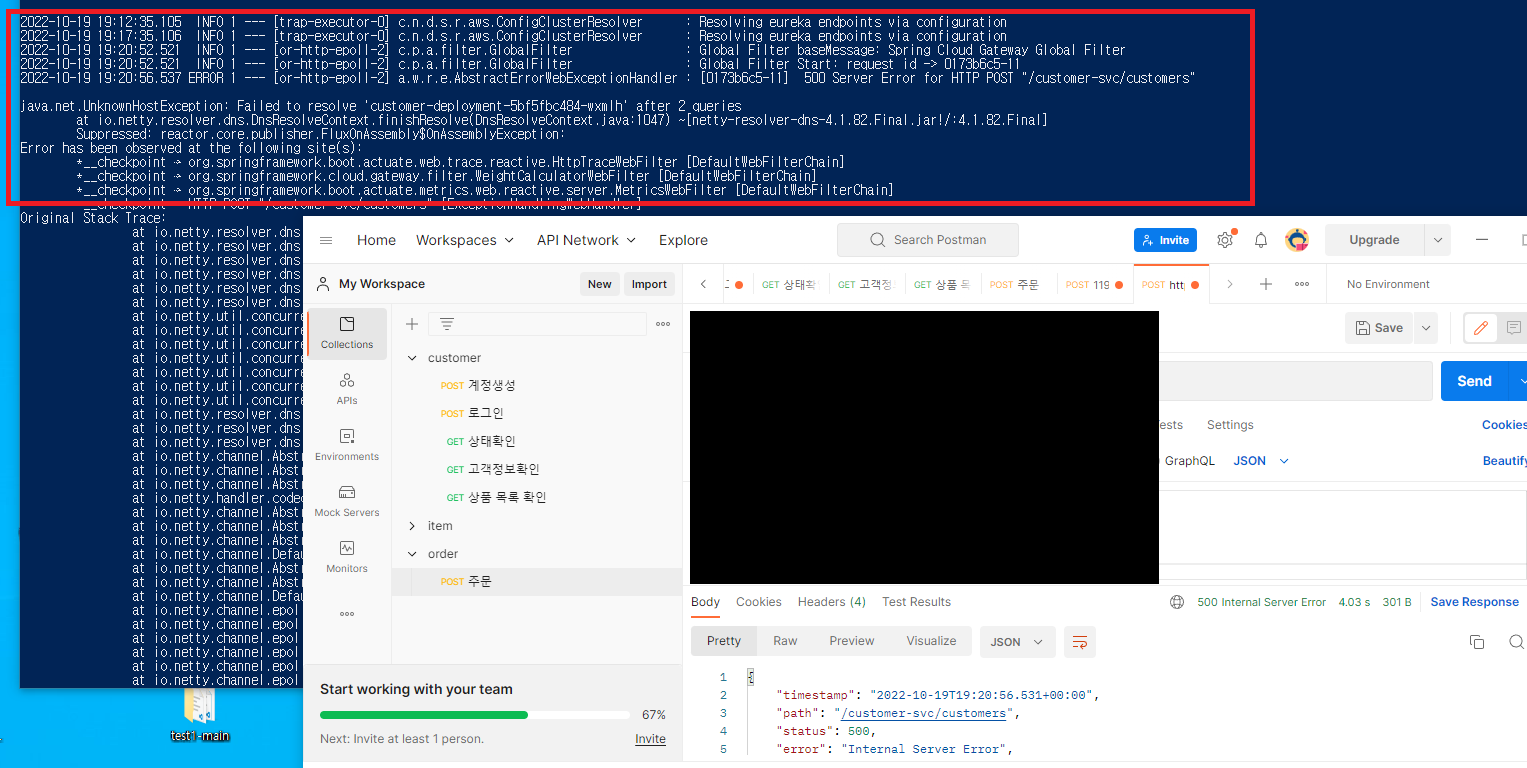This screenshot has width=1527, height=768.
Task: Click the Invite link in team panel
Action: [x=650, y=739]
